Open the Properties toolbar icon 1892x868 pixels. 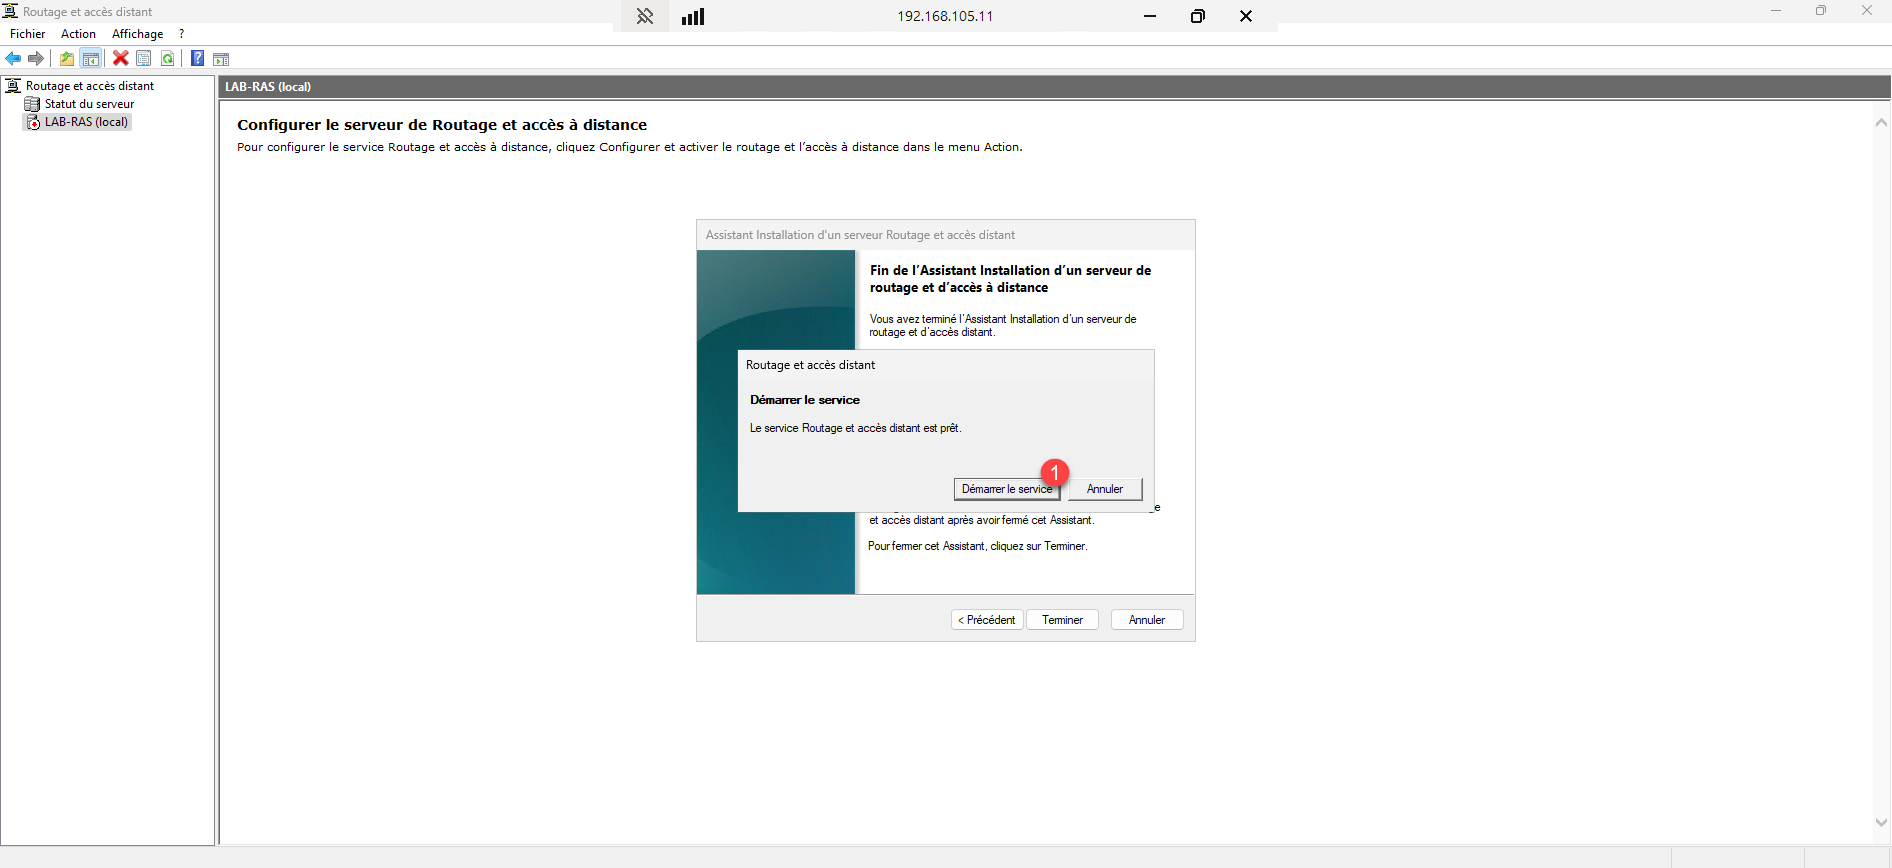point(144,59)
